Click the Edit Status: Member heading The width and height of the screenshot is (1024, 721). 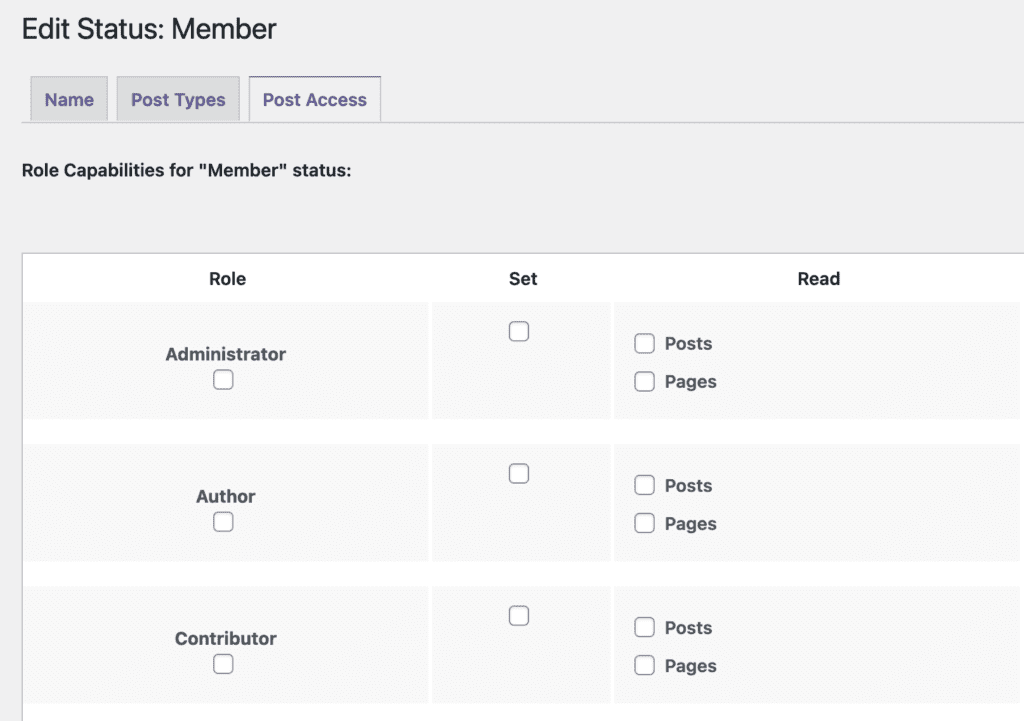tap(148, 29)
